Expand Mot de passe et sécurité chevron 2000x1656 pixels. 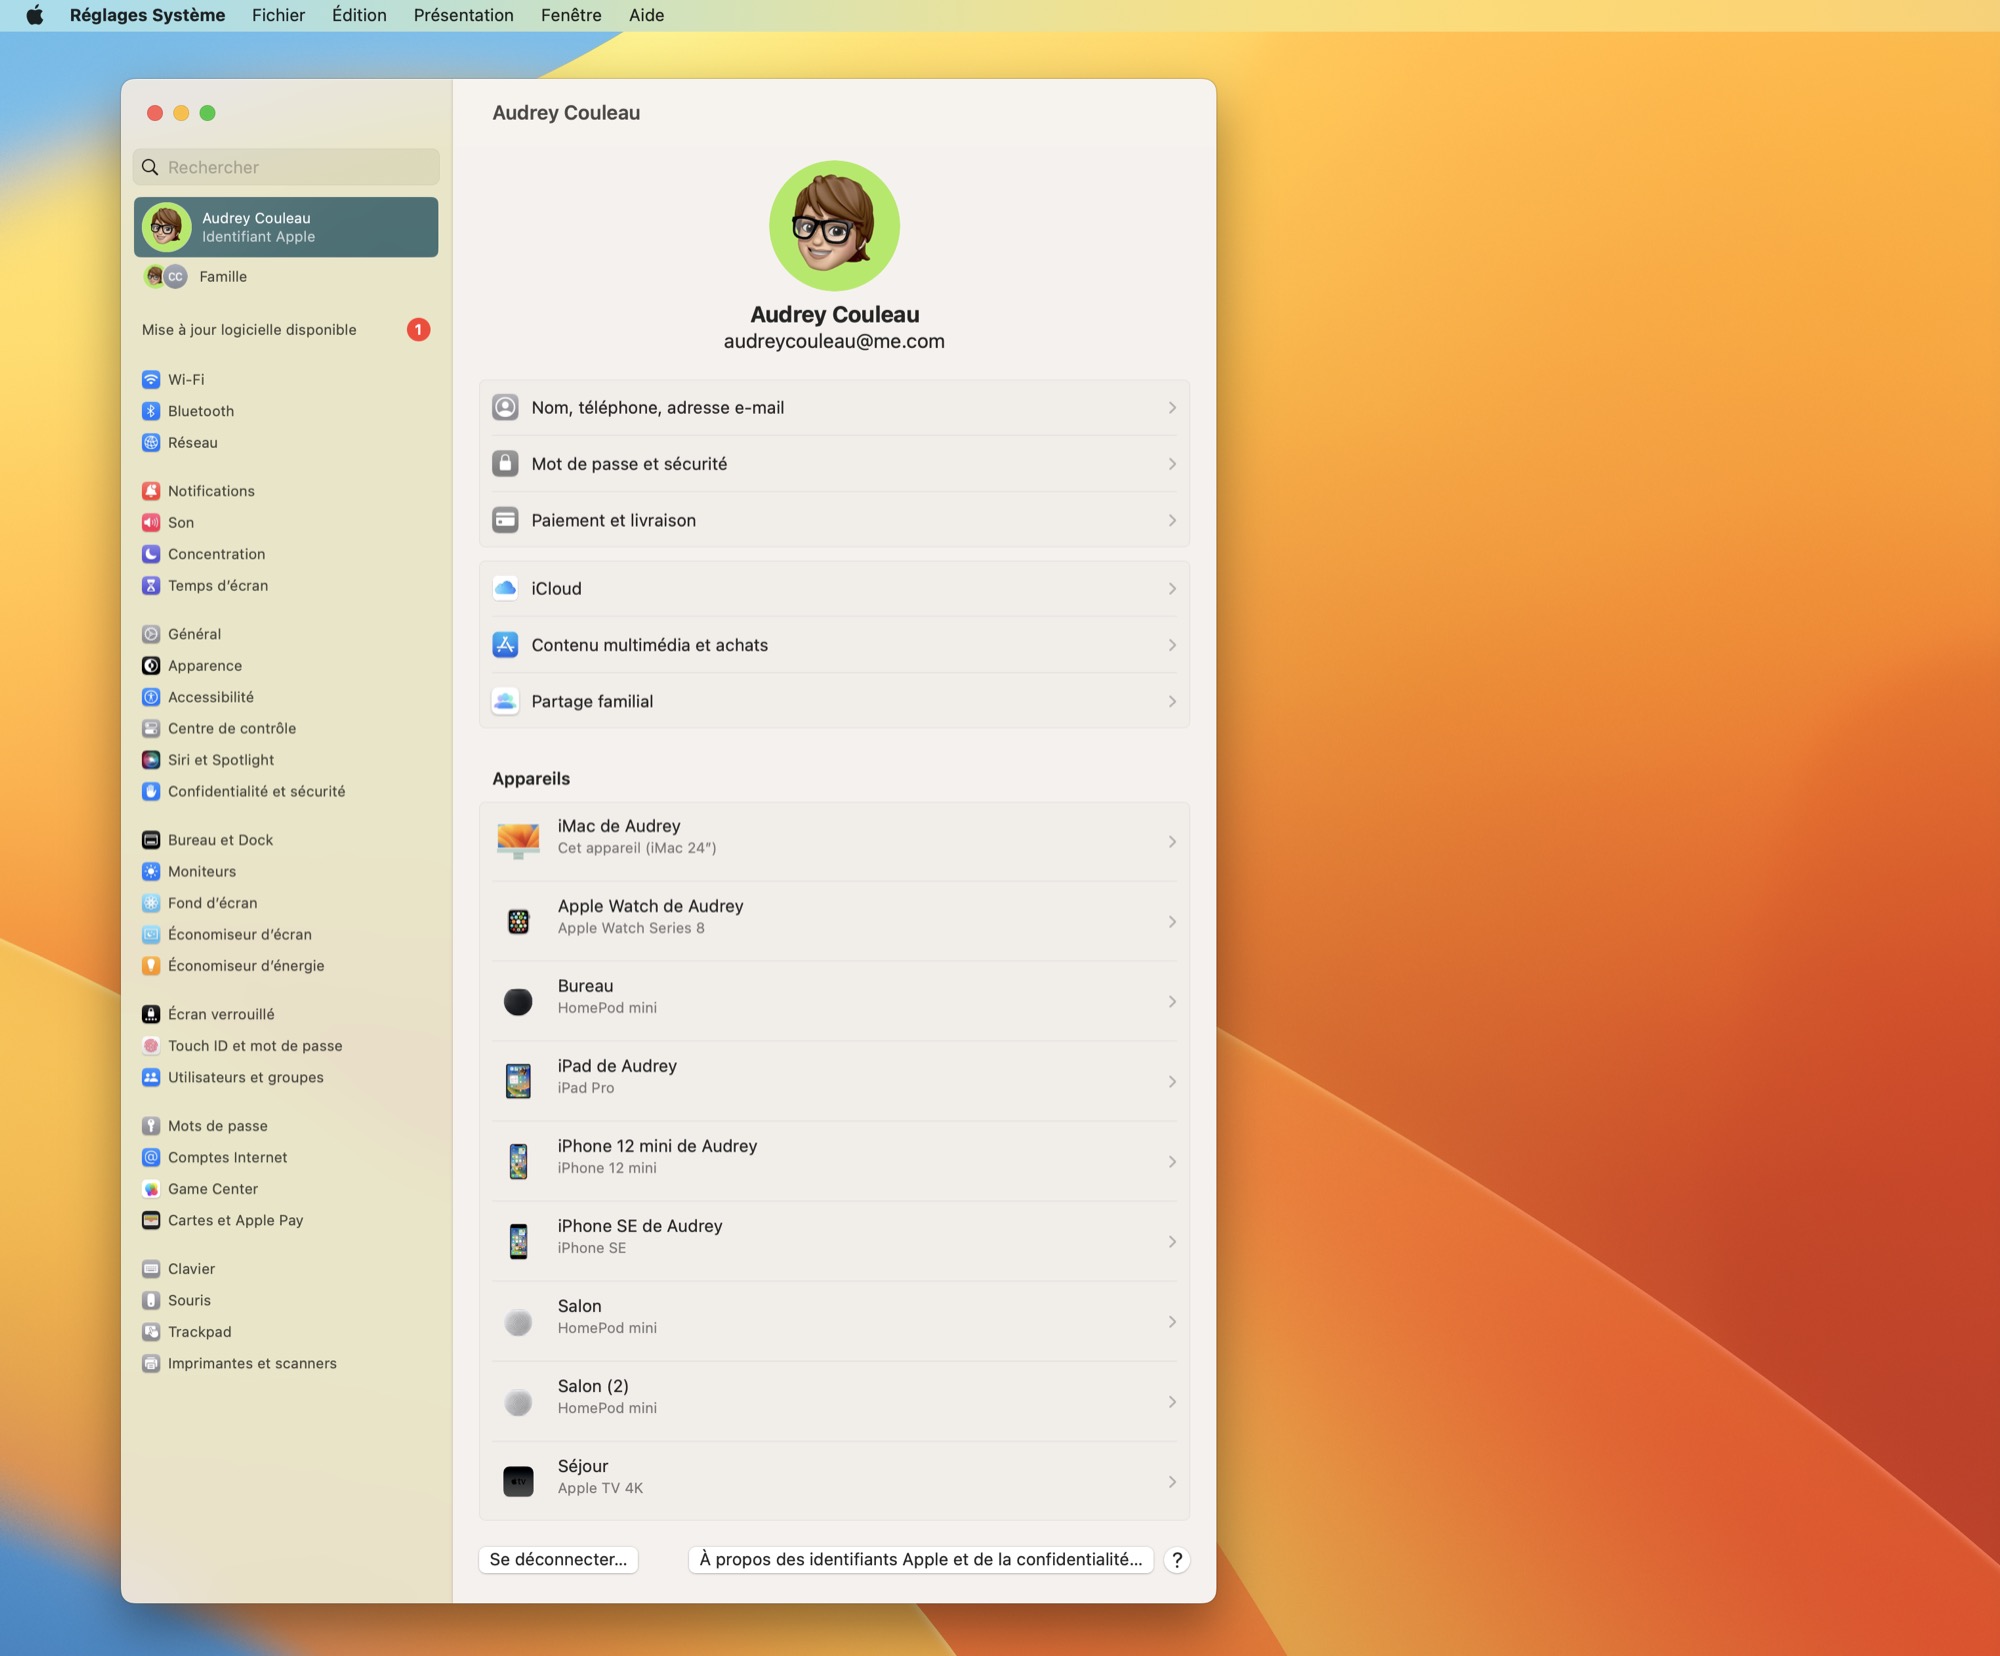pos(1172,464)
